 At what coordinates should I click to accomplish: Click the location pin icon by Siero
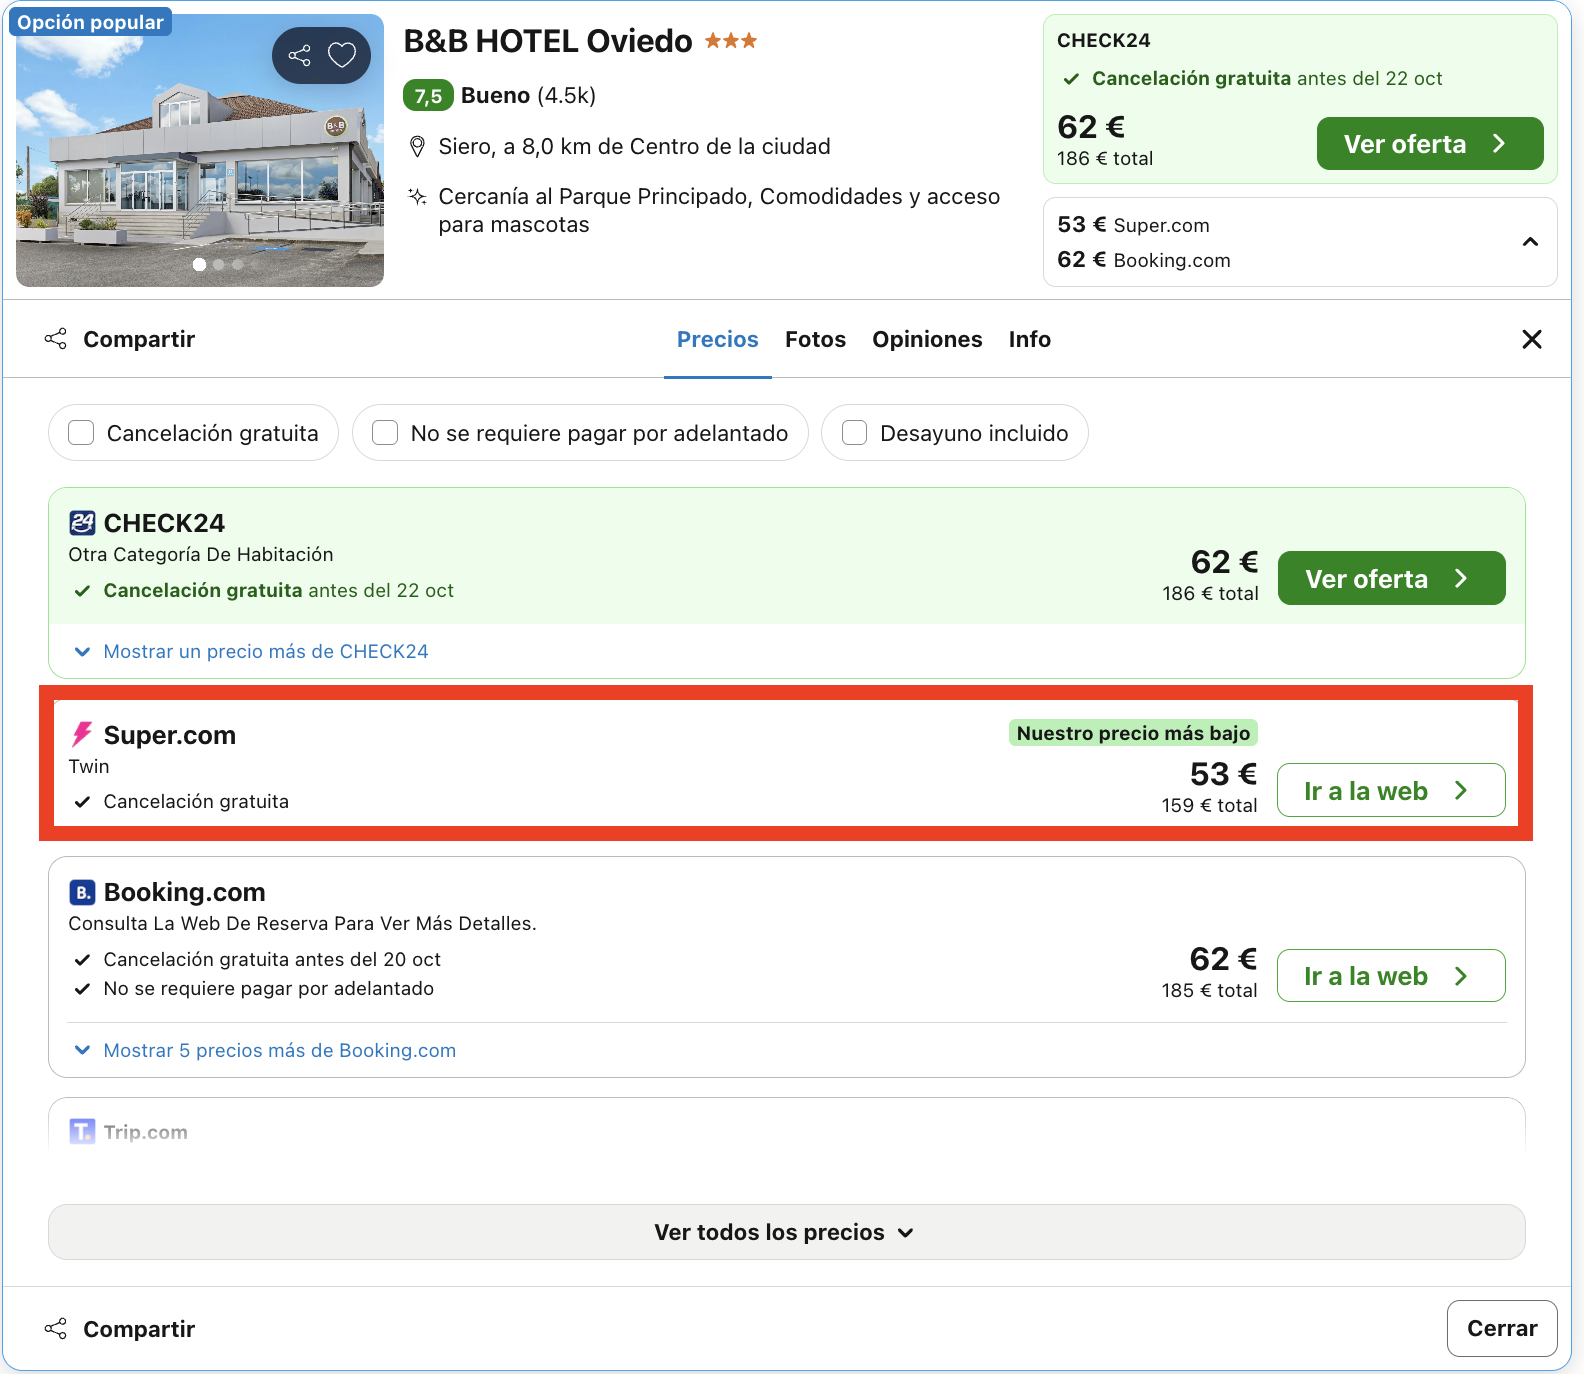point(418,147)
